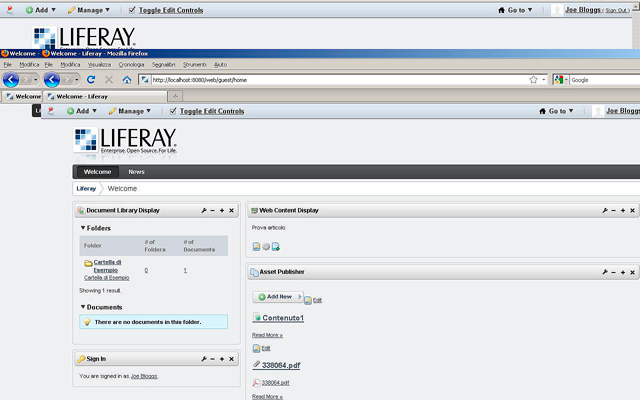Open the Strumenti menu

pyautogui.click(x=194, y=64)
